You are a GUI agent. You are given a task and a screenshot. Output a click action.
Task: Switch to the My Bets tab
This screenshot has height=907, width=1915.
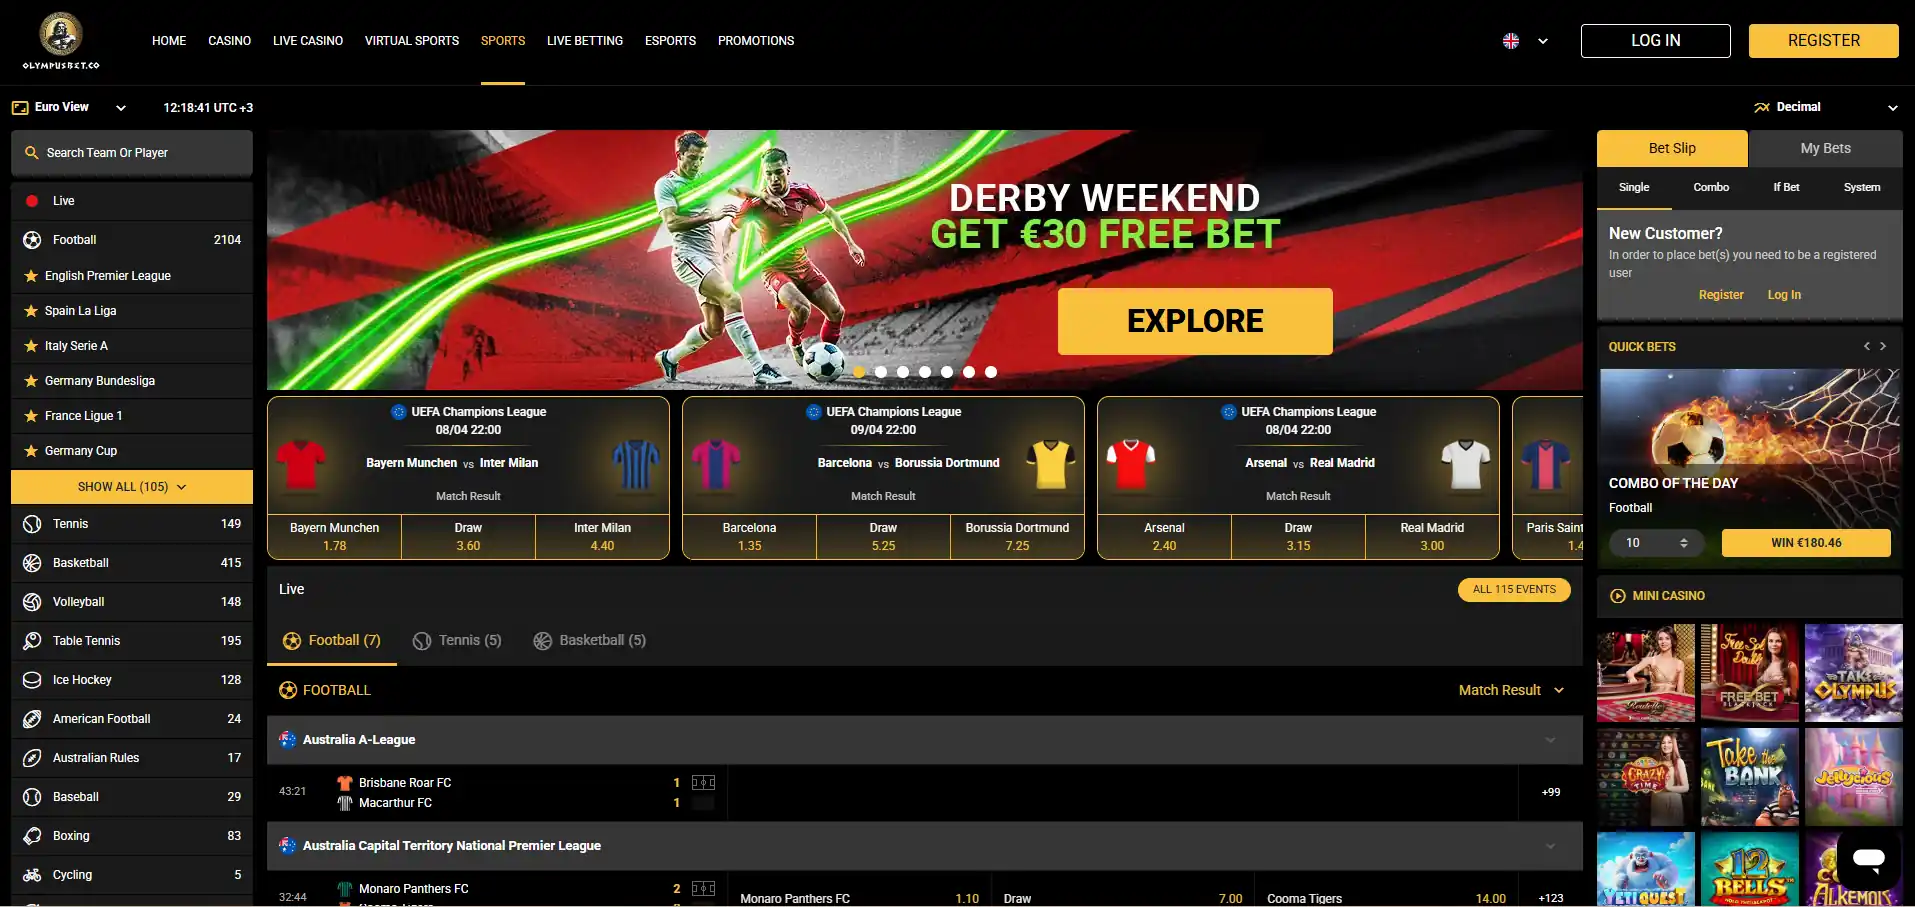(1825, 148)
